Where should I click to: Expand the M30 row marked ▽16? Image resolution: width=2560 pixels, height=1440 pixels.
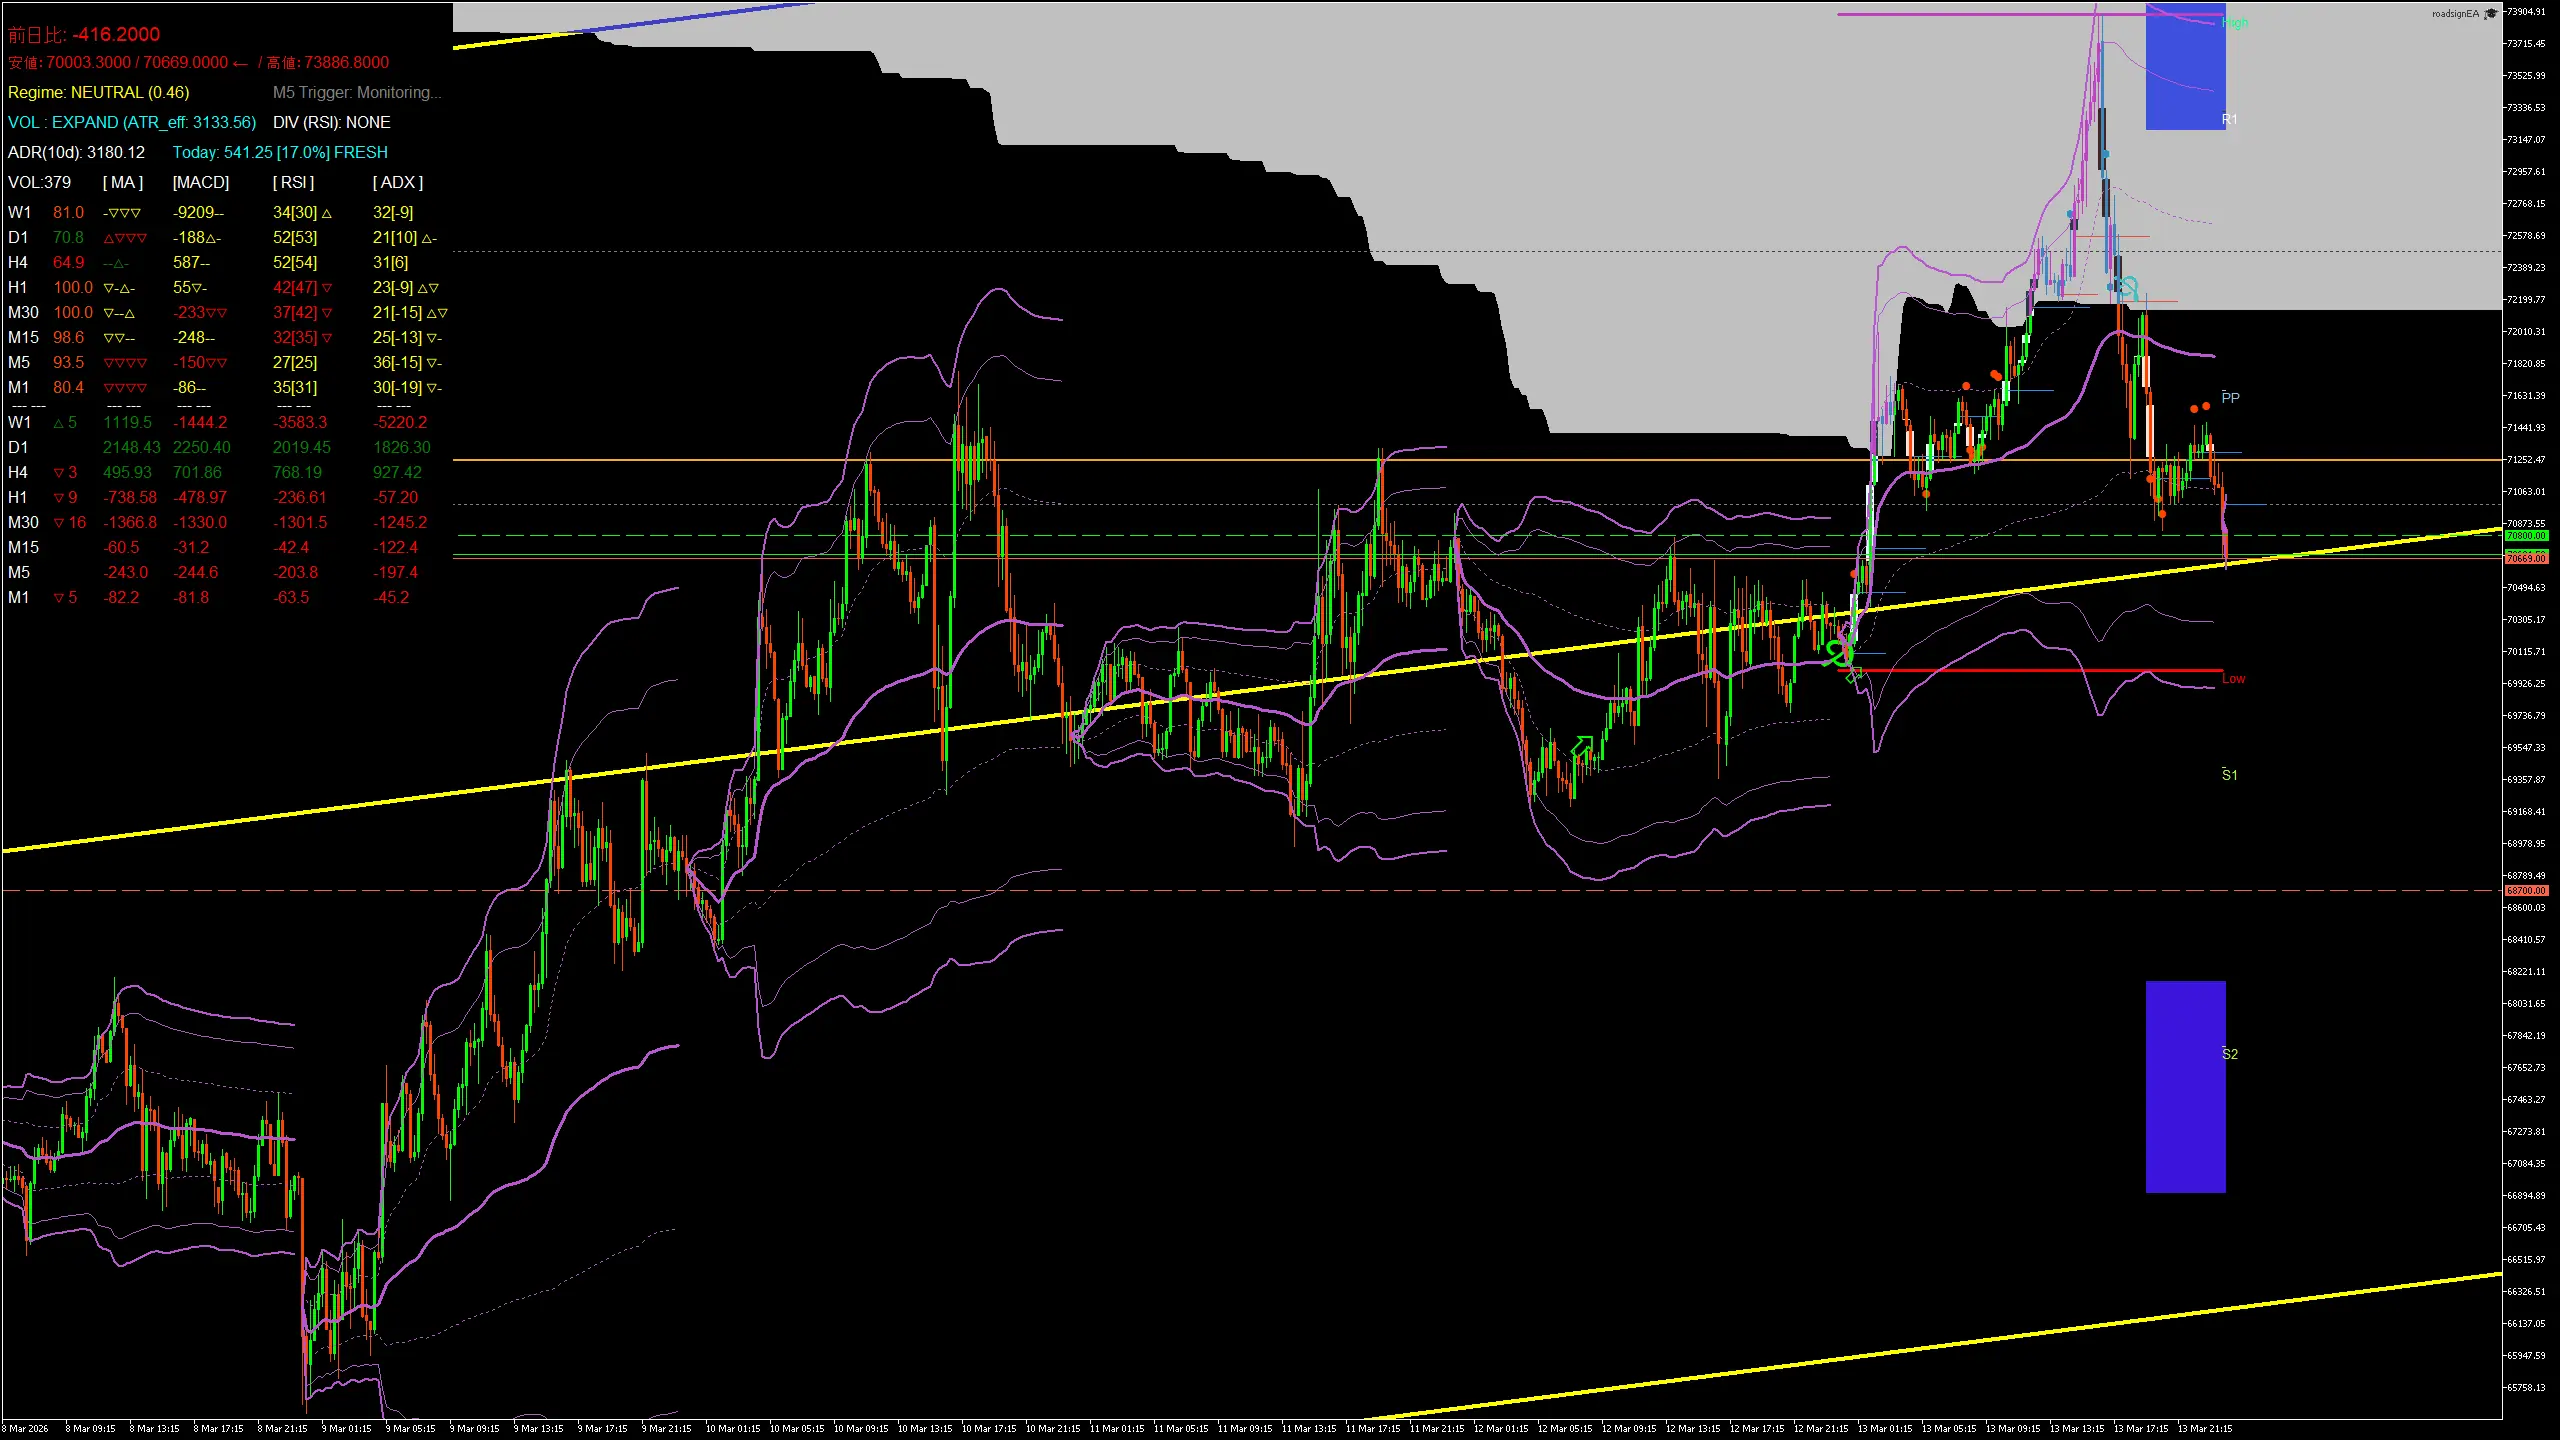pyautogui.click(x=68, y=522)
